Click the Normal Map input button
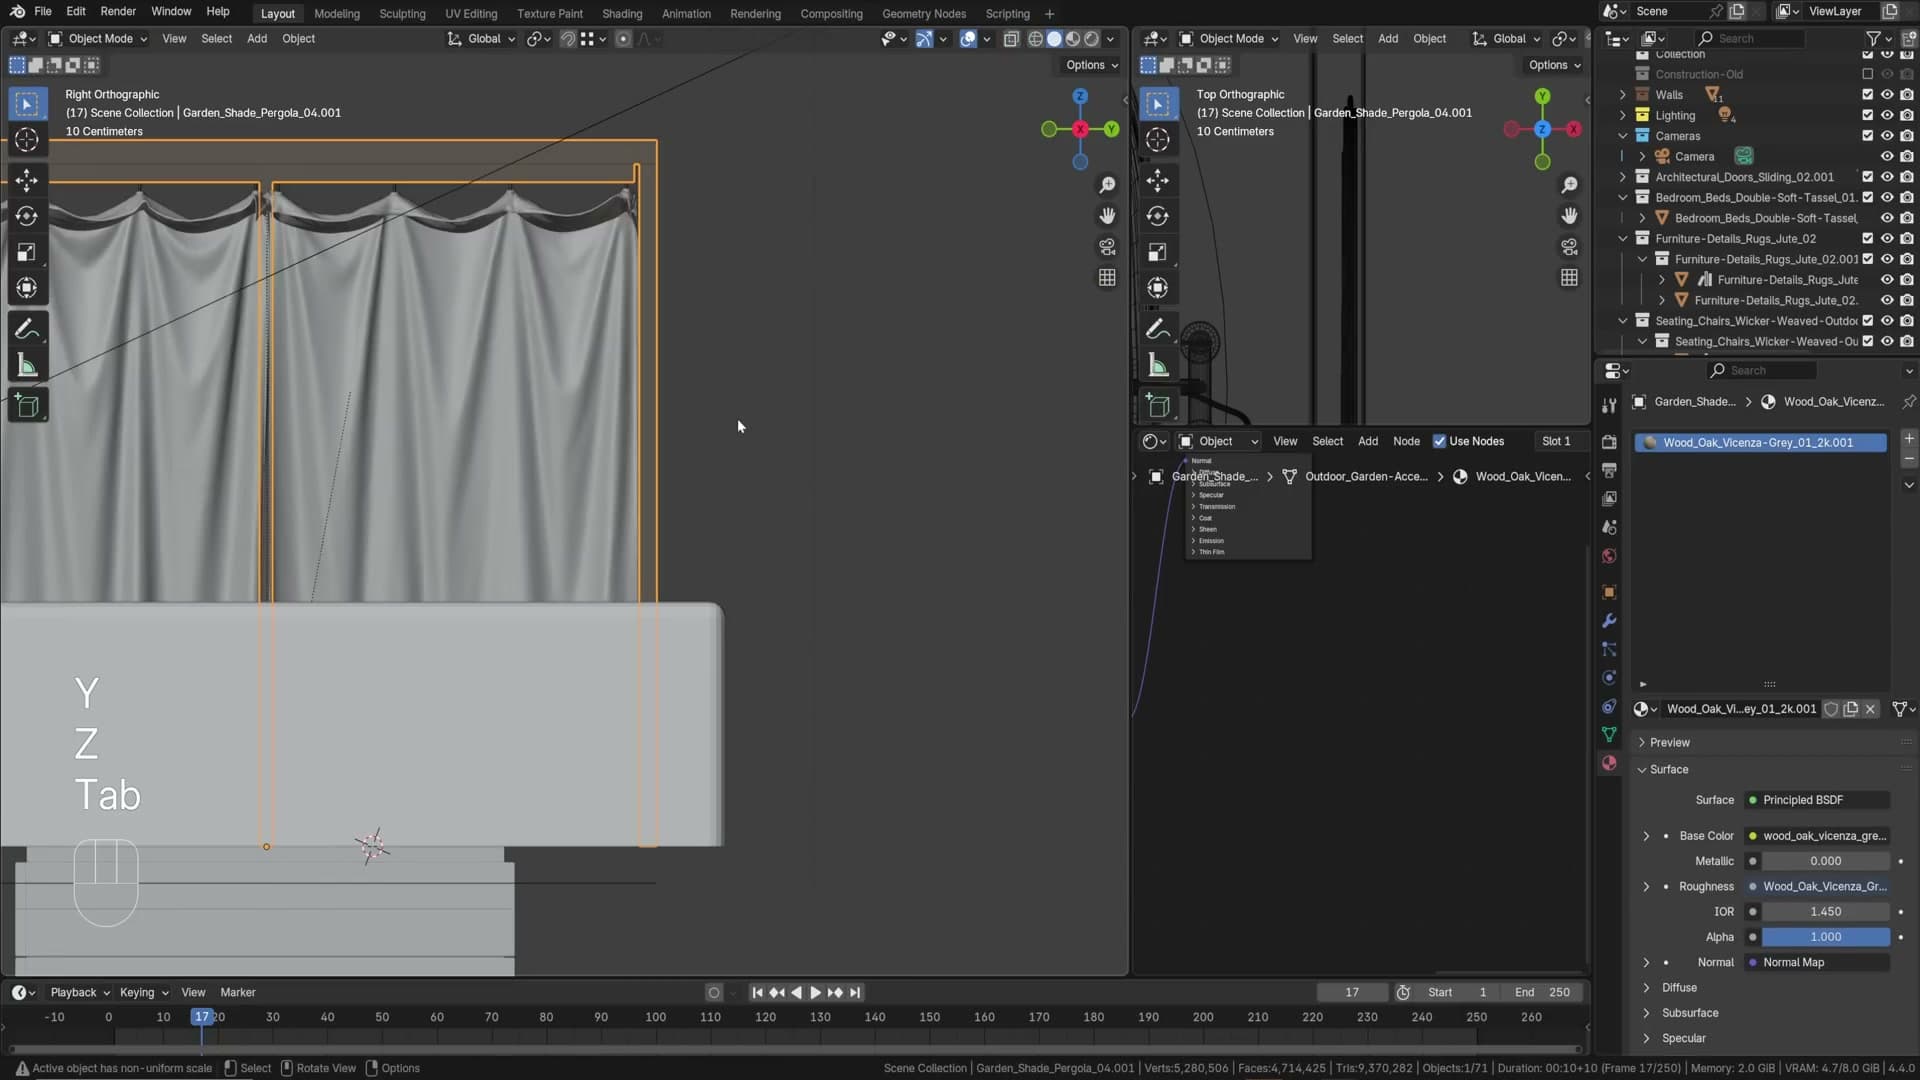This screenshot has height=1080, width=1920. click(1817, 963)
